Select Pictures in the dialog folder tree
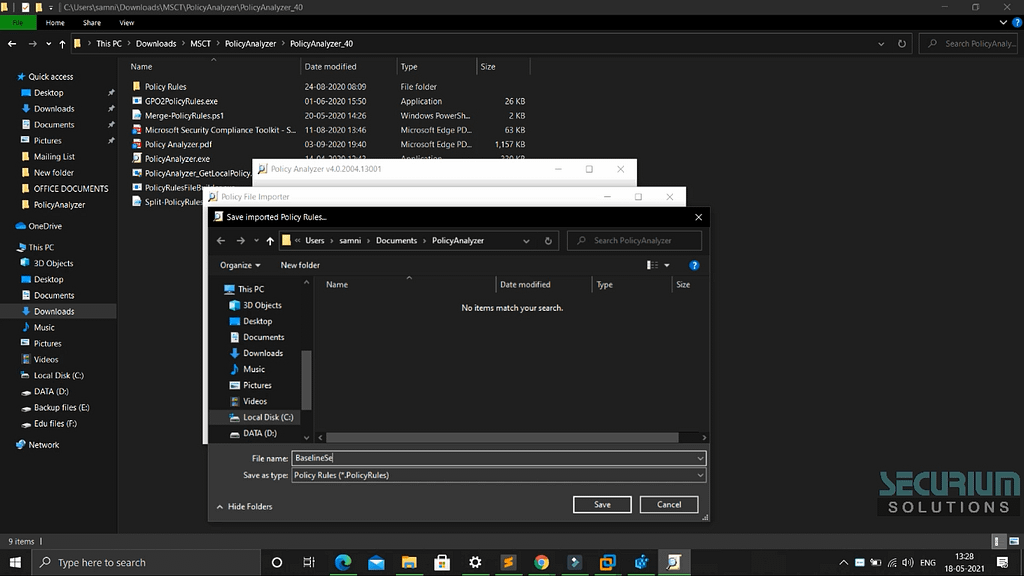Screen dimensions: 1024x576 pos(250,385)
